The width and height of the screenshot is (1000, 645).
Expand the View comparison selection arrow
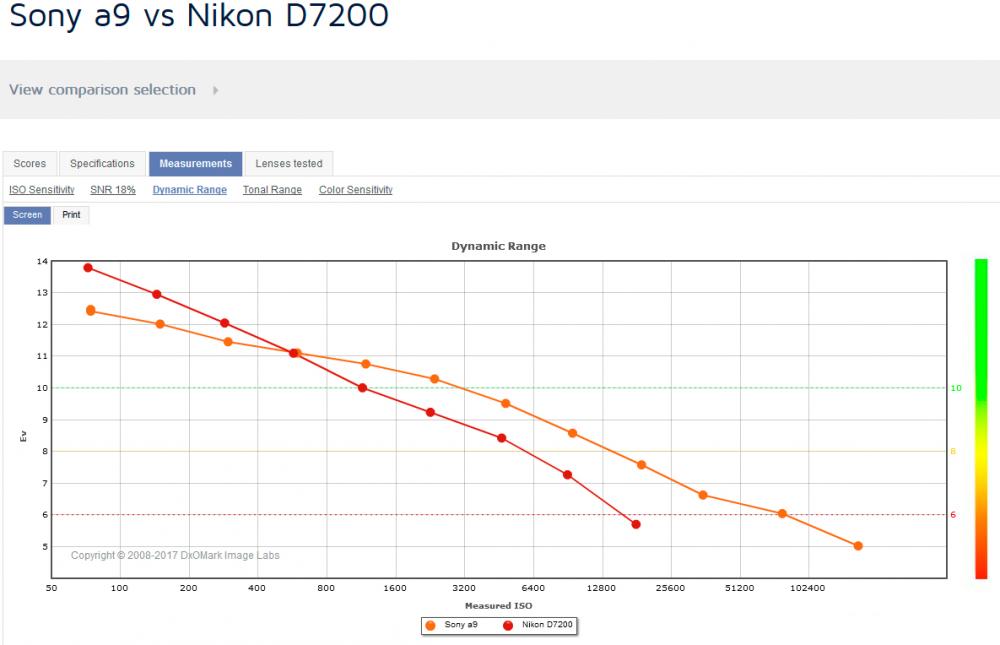(x=216, y=90)
